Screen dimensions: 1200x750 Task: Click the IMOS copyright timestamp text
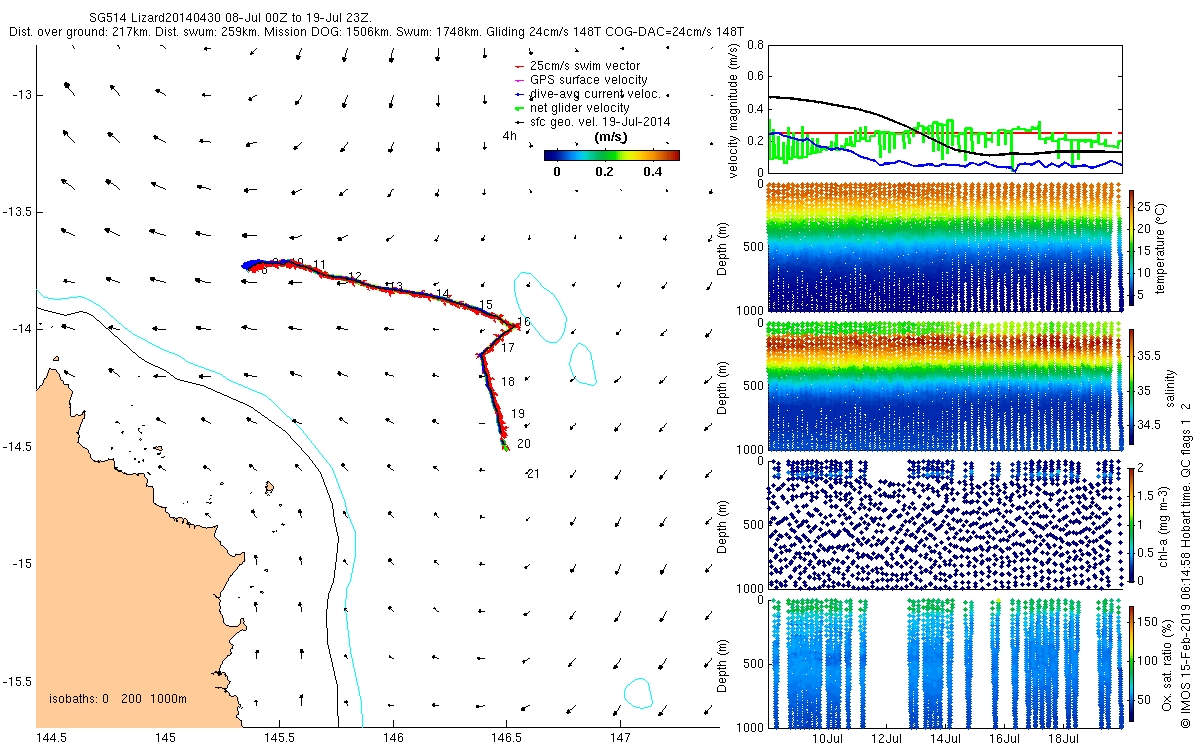[x=1185, y=565]
